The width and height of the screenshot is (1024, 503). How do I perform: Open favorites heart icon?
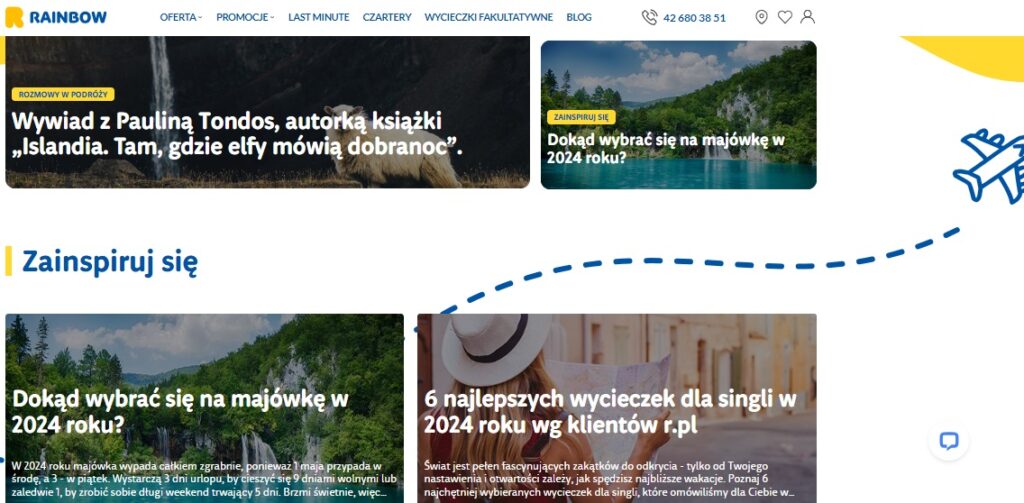pyautogui.click(x=785, y=17)
